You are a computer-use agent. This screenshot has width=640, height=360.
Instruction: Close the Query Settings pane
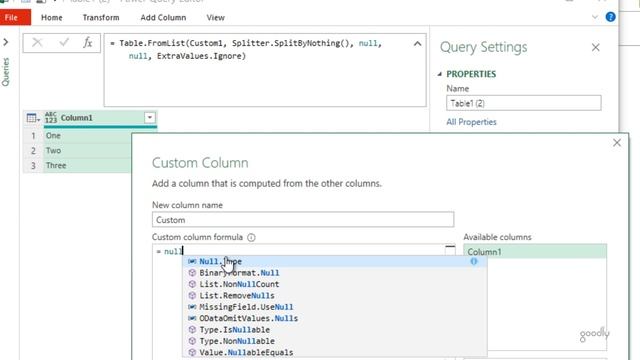596,47
